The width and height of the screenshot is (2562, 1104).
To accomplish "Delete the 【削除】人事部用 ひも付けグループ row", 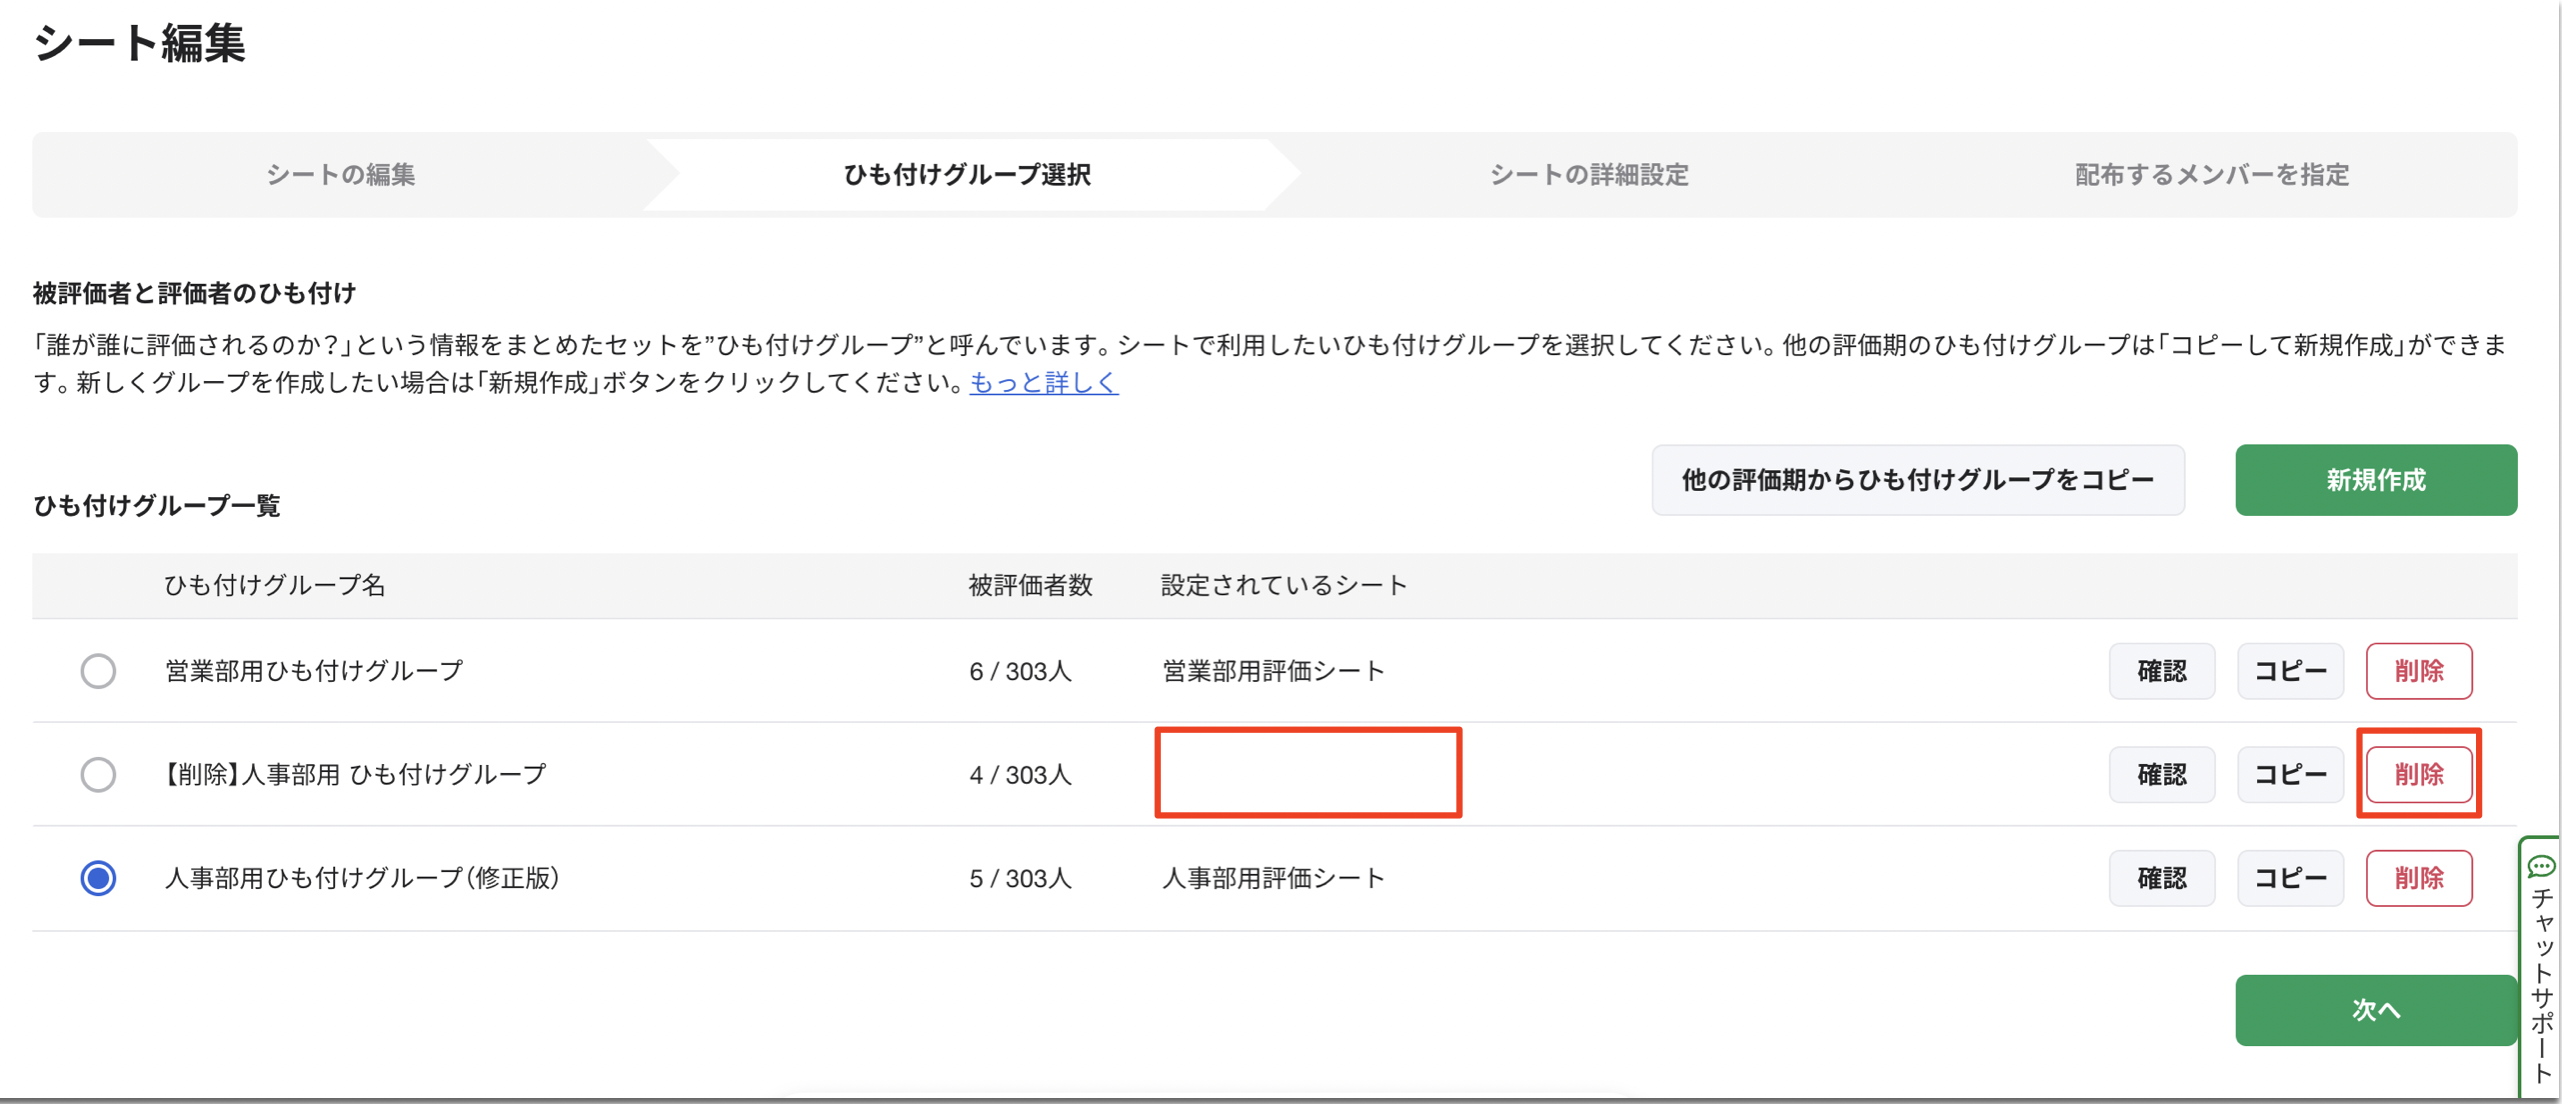I will pyautogui.click(x=2418, y=774).
